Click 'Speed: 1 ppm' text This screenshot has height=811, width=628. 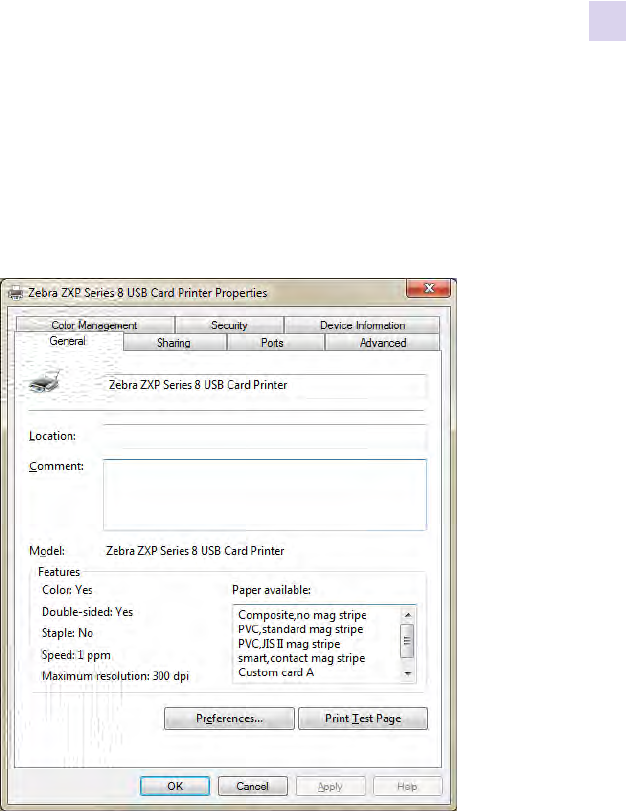[76, 655]
